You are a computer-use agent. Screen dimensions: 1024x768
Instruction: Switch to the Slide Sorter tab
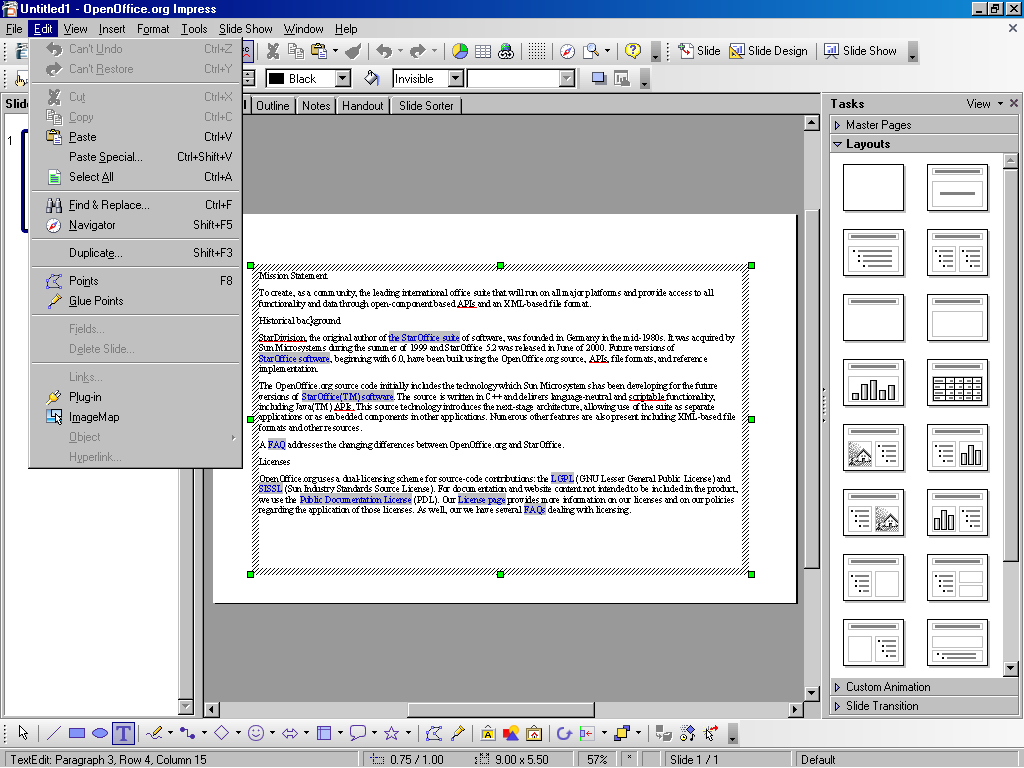click(x=426, y=106)
